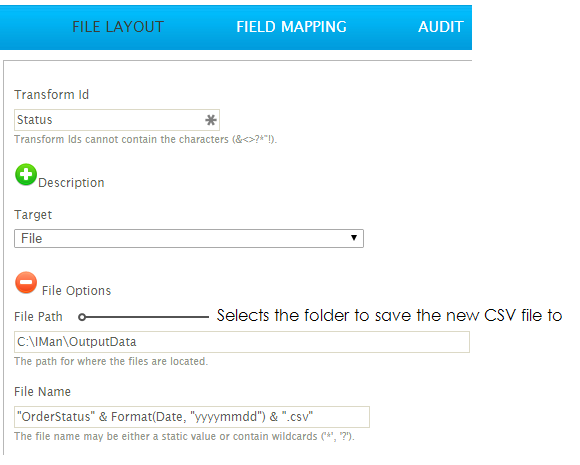The height and width of the screenshot is (465, 580).
Task: Go to the AUDIT tab
Action: pos(441,27)
